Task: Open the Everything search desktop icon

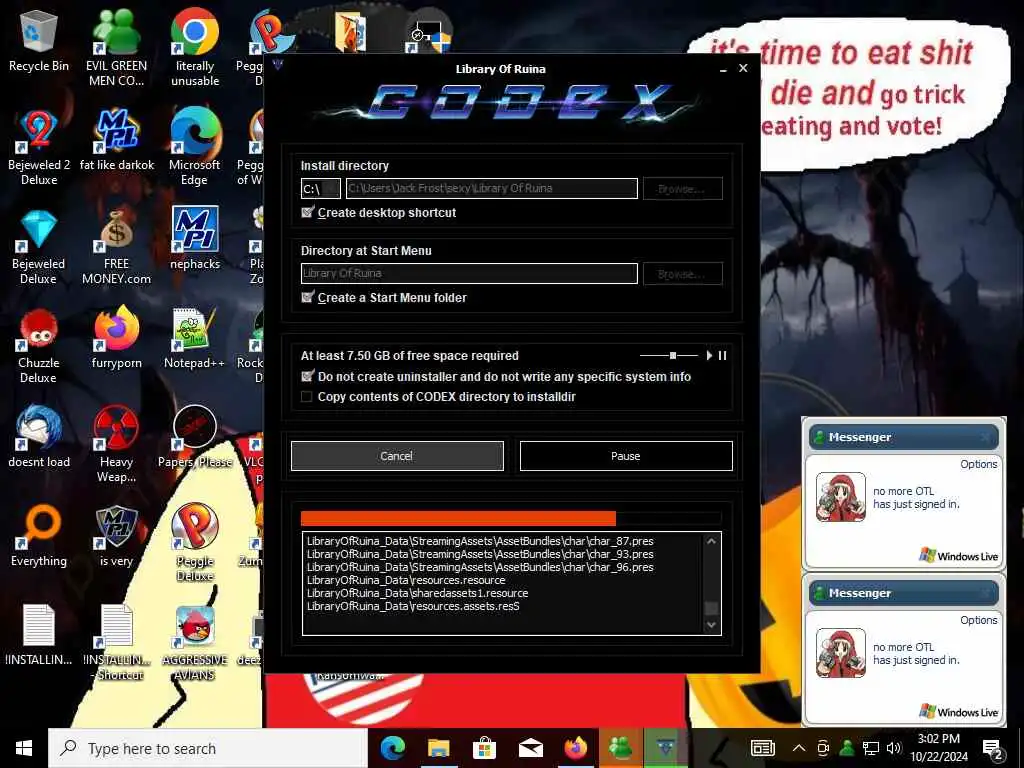Action: (x=39, y=536)
